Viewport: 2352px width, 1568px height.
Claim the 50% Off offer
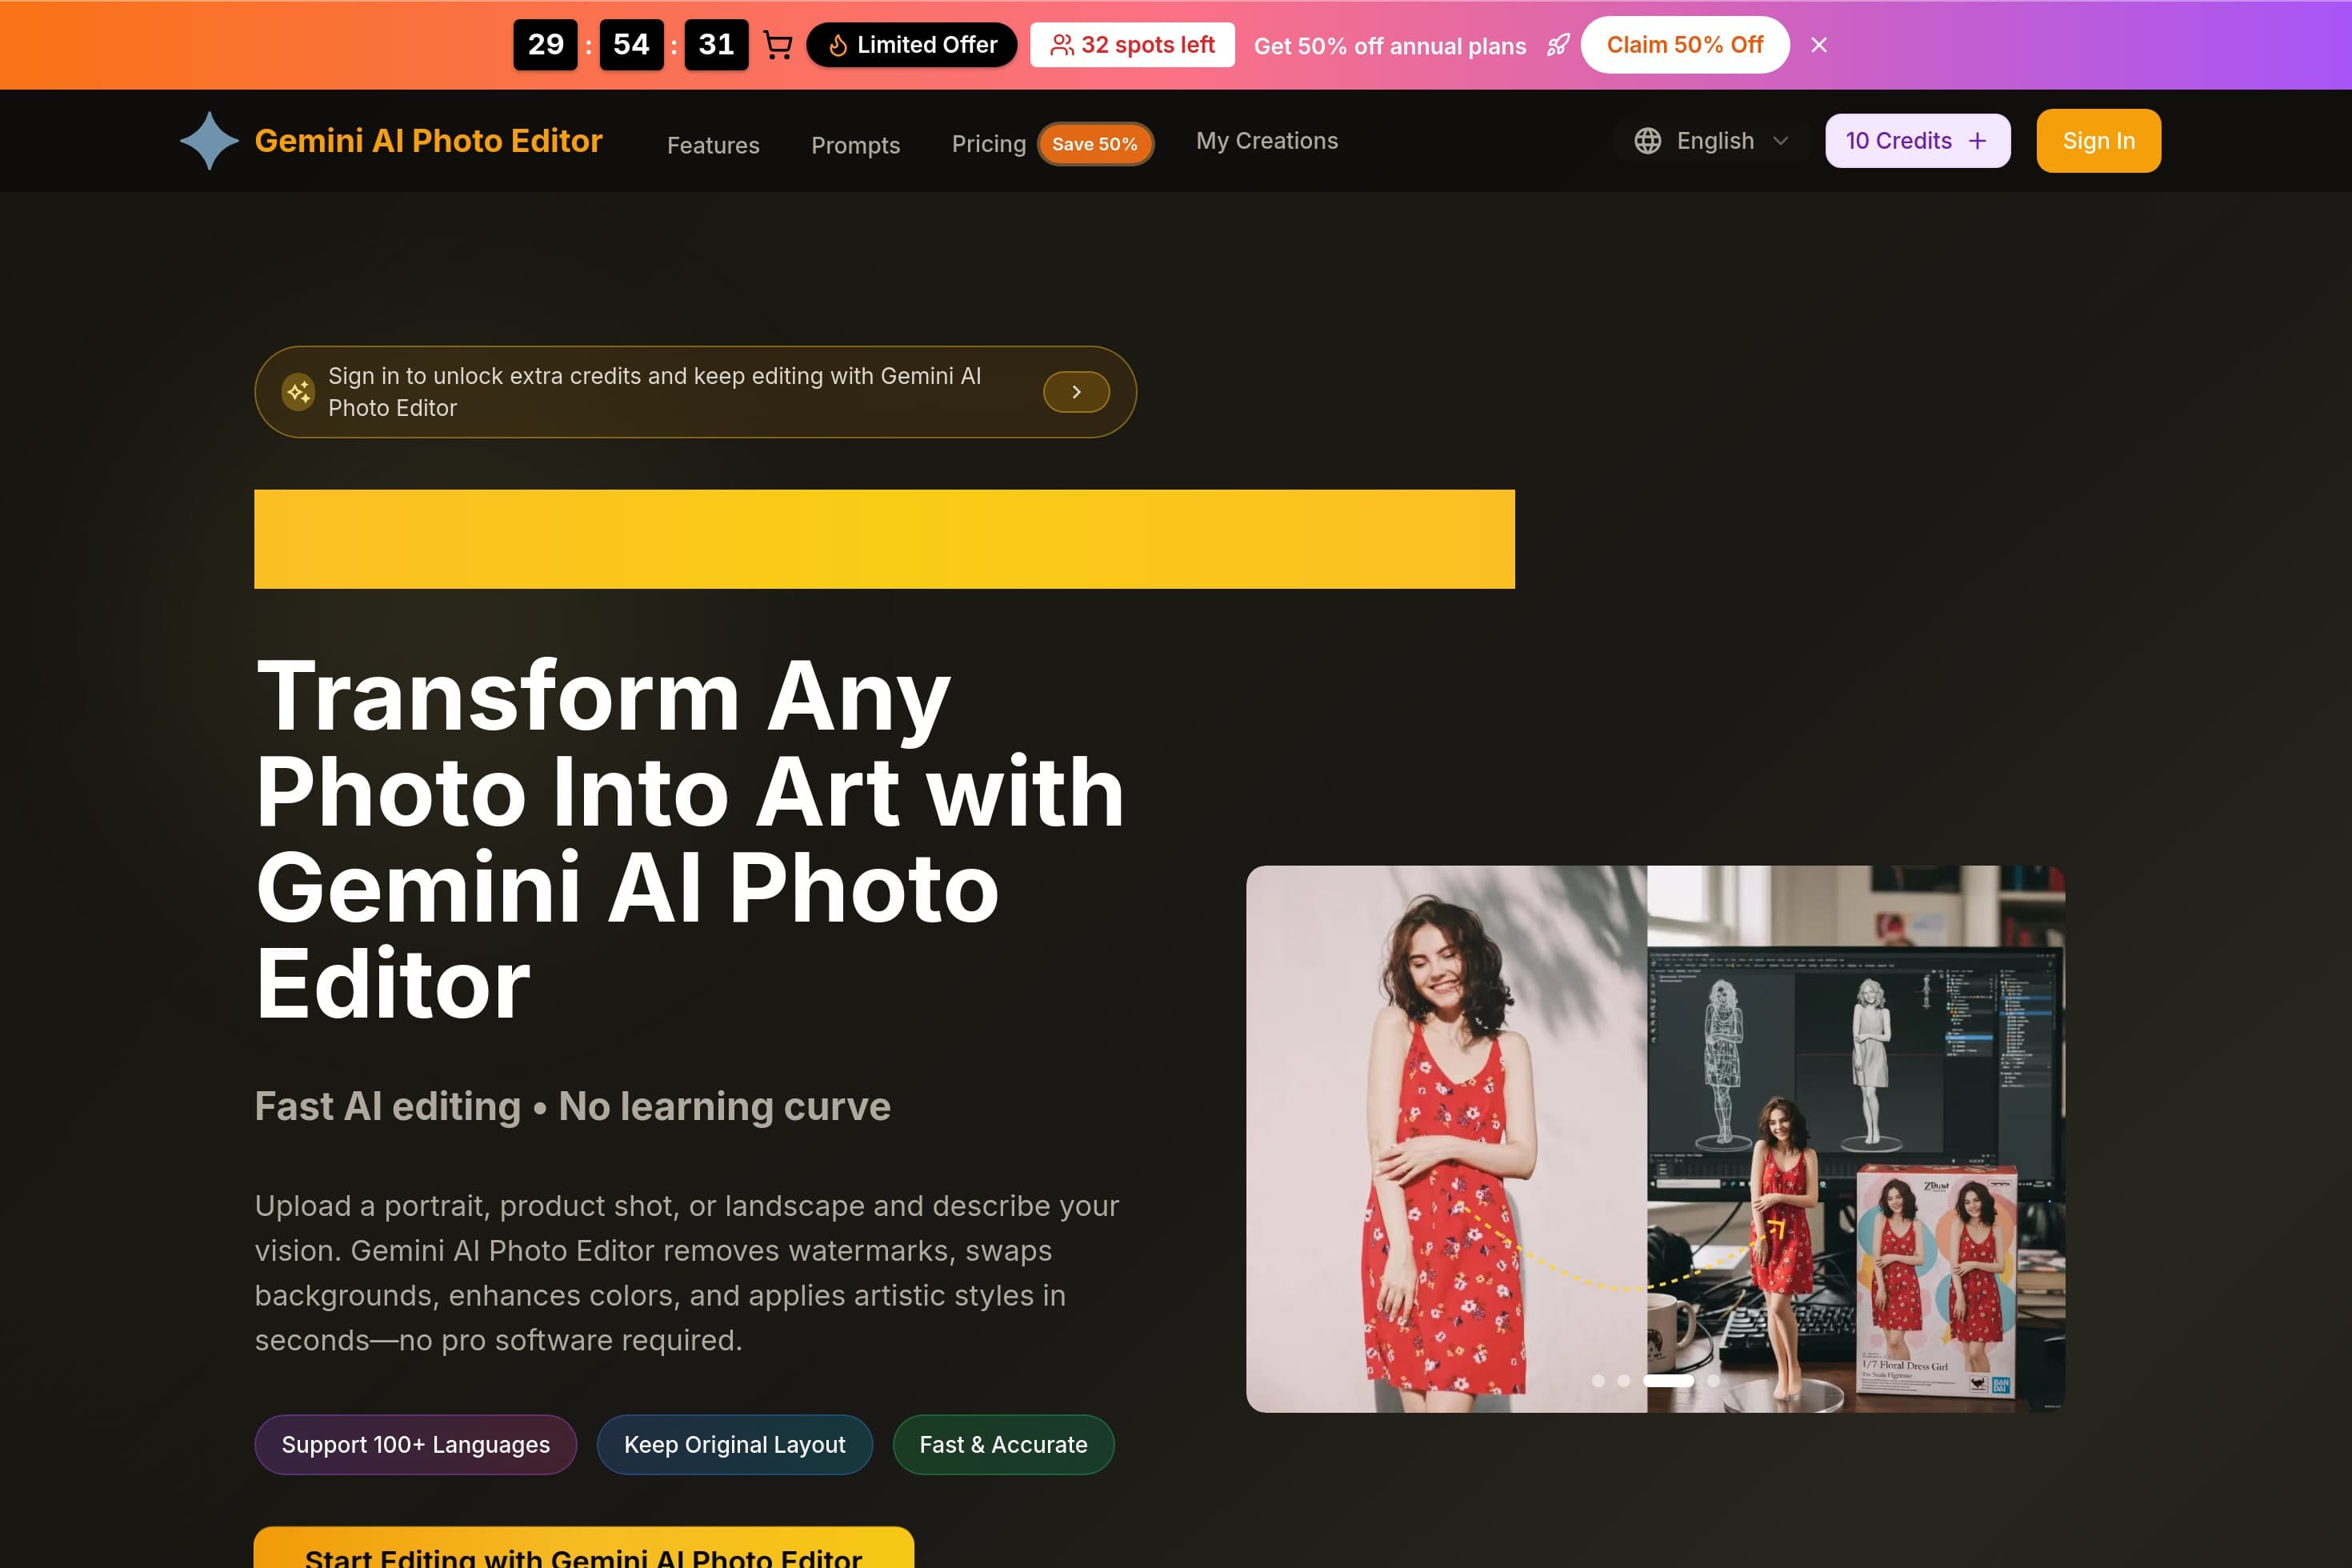point(1685,44)
